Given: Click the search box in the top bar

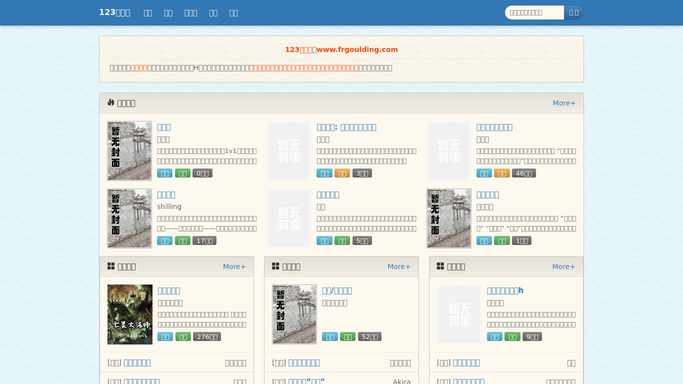Looking at the screenshot, I should (534, 13).
